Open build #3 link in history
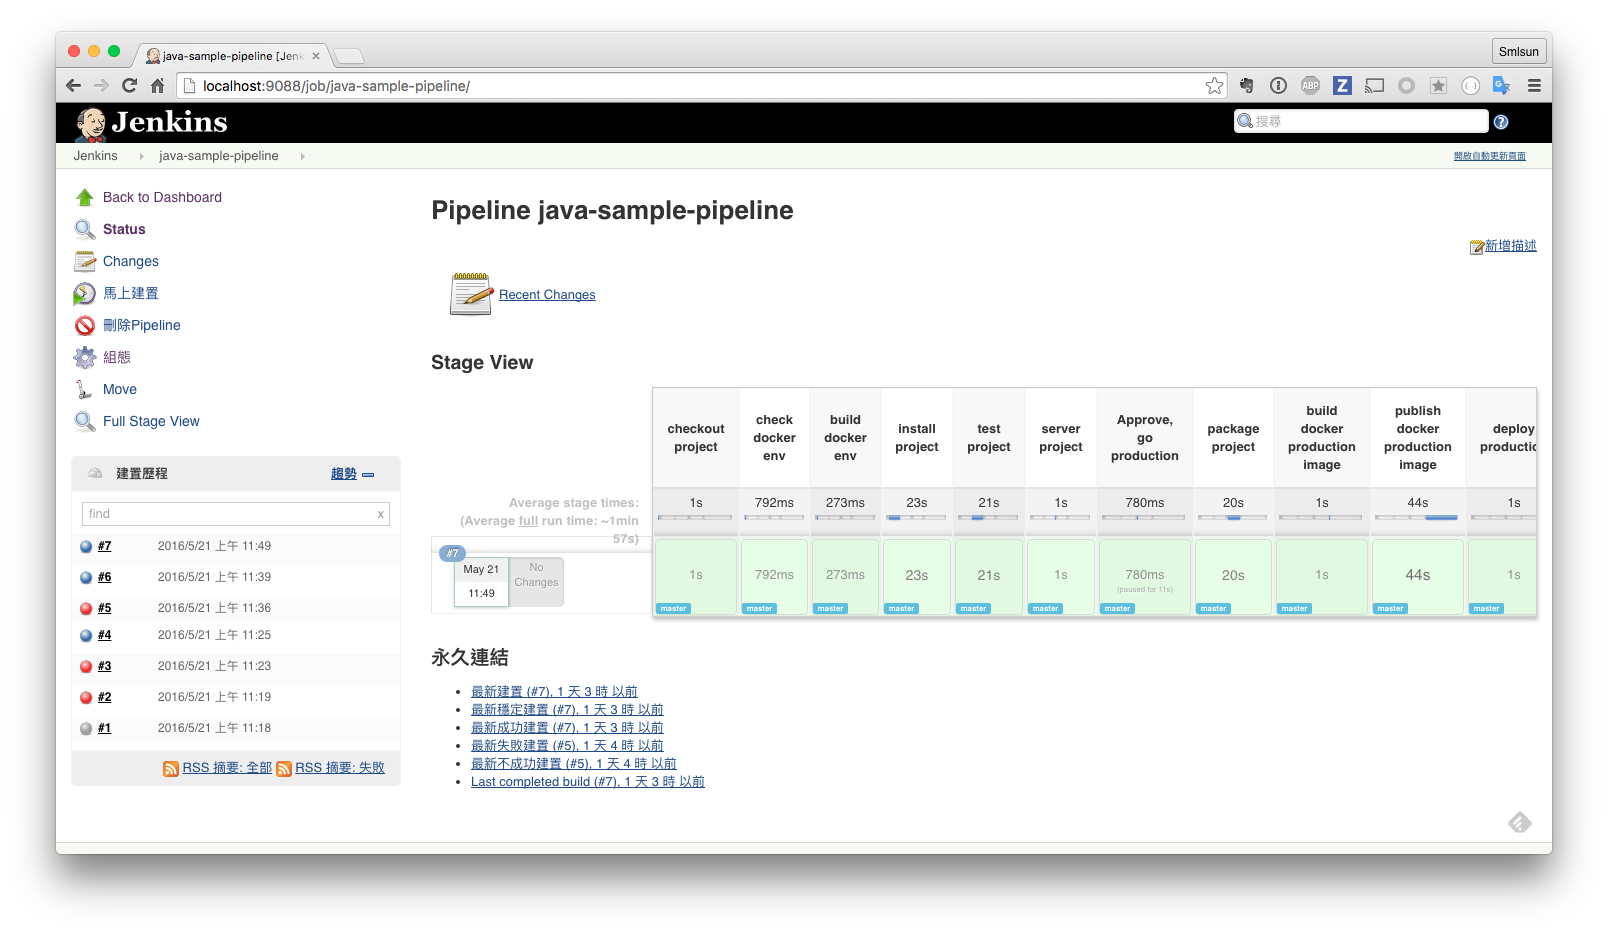1608x934 pixels. [105, 667]
